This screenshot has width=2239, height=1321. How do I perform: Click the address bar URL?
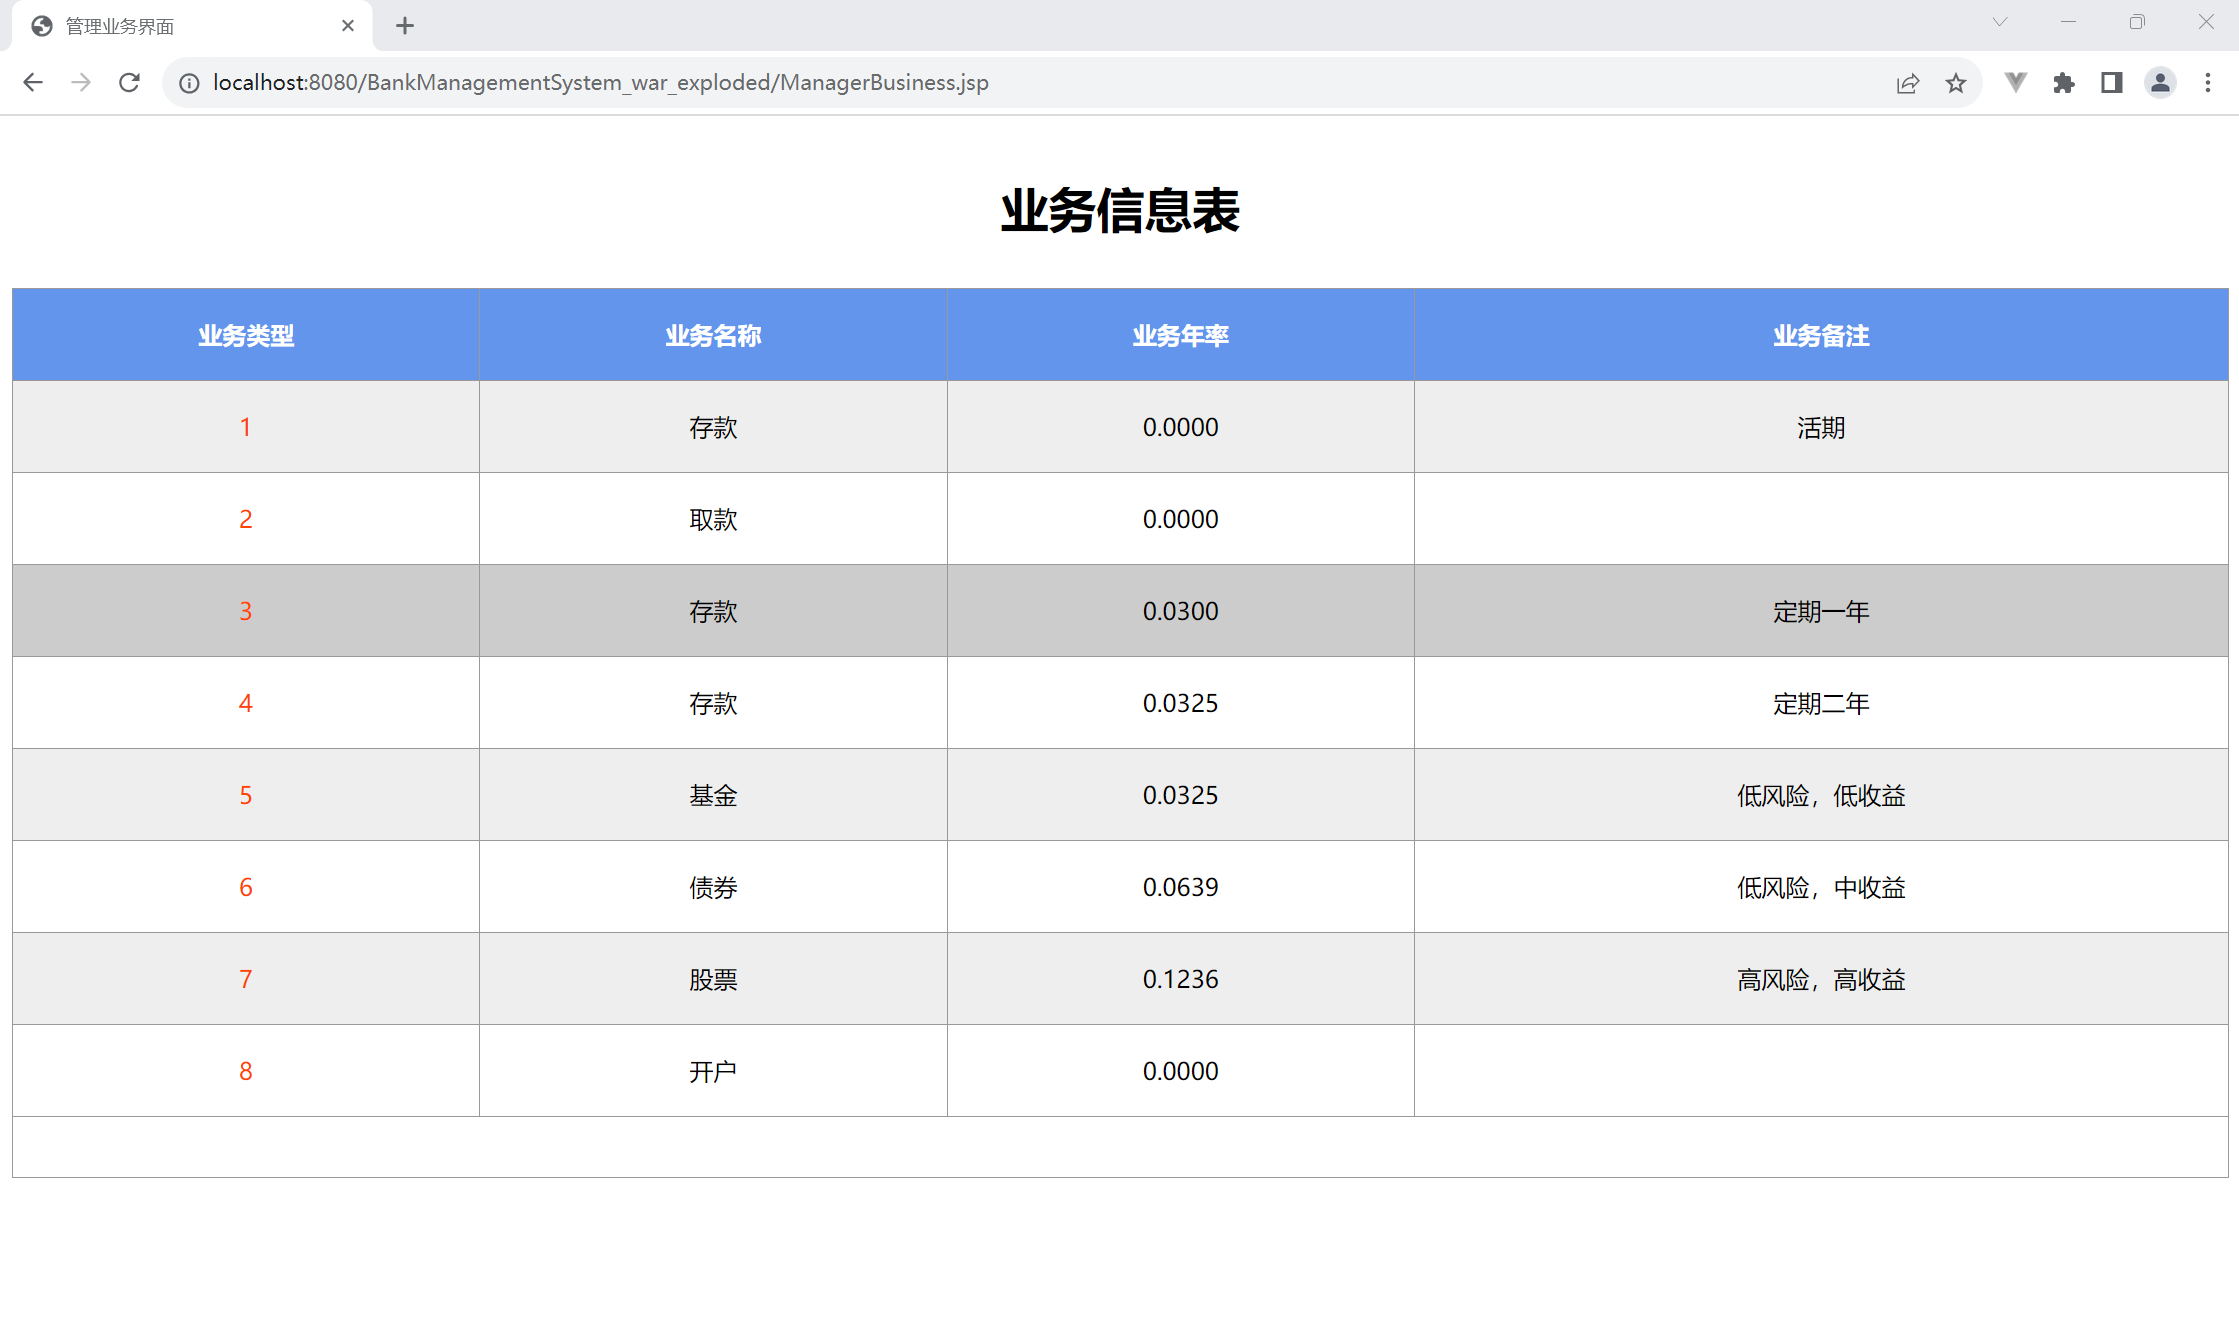coord(600,83)
